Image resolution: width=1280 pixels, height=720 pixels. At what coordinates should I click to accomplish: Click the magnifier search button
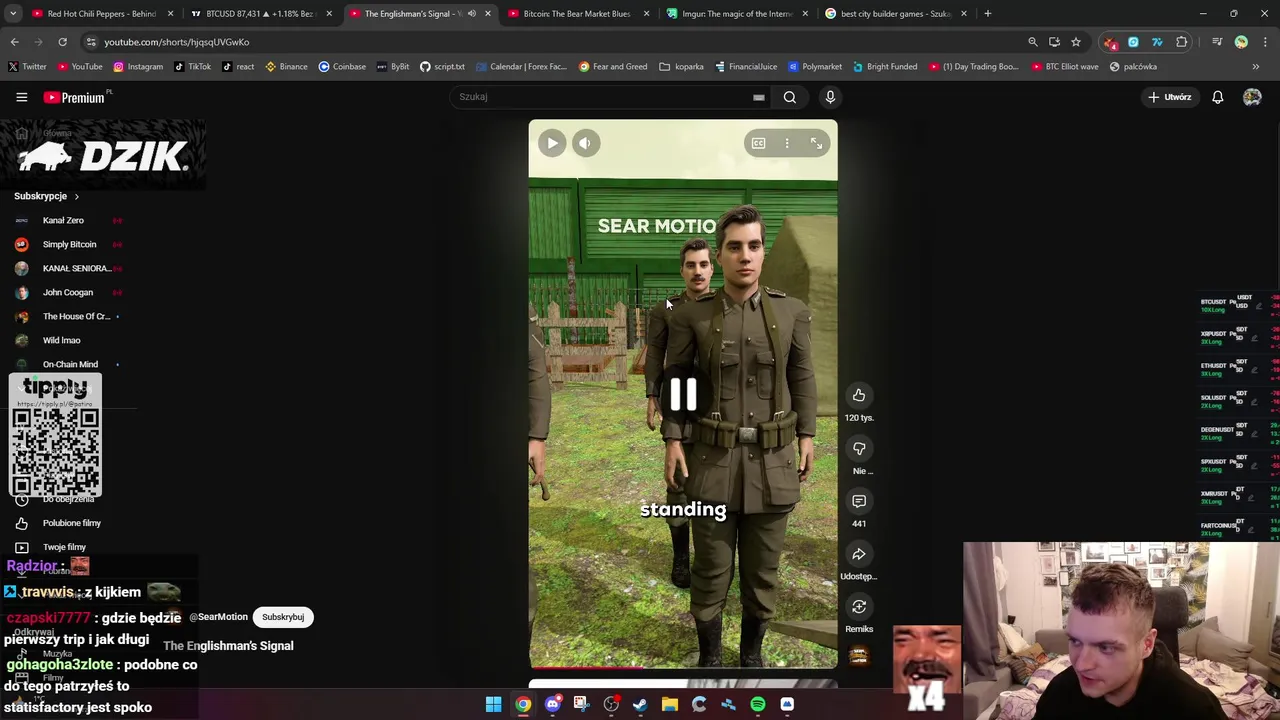[x=790, y=97]
